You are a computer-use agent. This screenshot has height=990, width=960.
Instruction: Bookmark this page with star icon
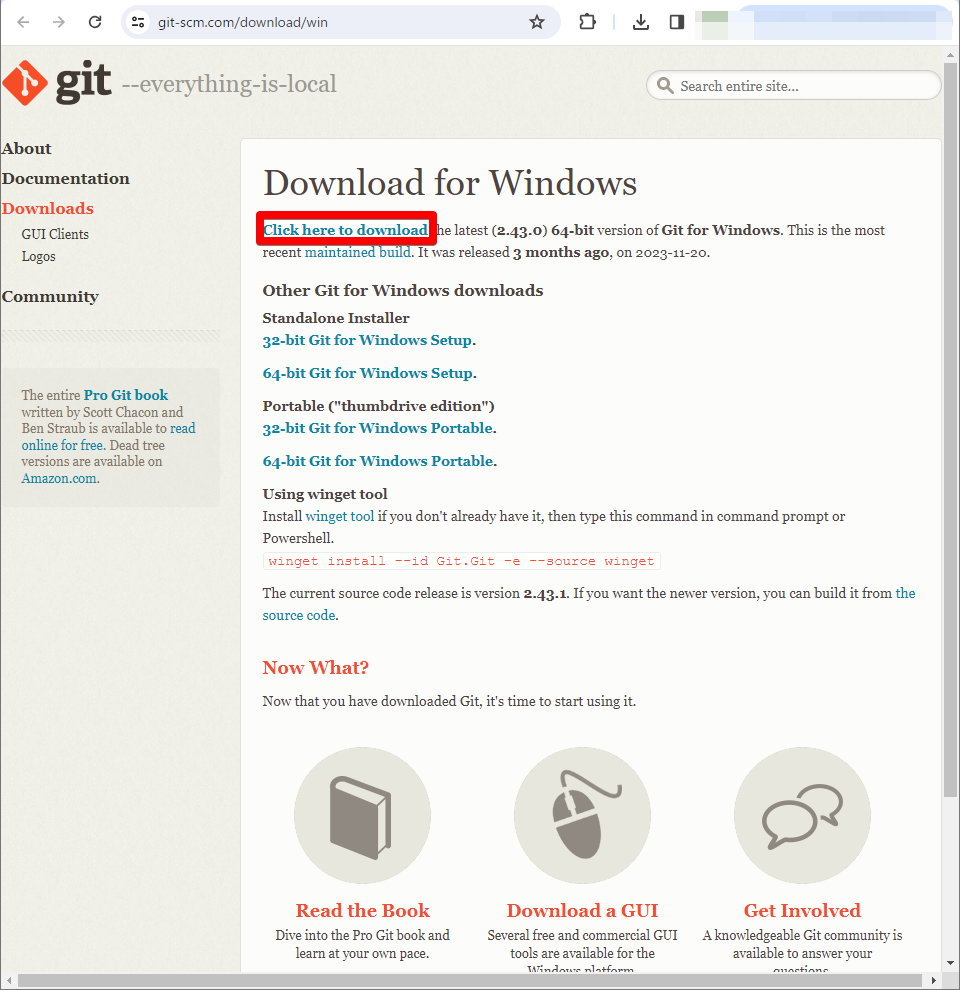tap(537, 22)
